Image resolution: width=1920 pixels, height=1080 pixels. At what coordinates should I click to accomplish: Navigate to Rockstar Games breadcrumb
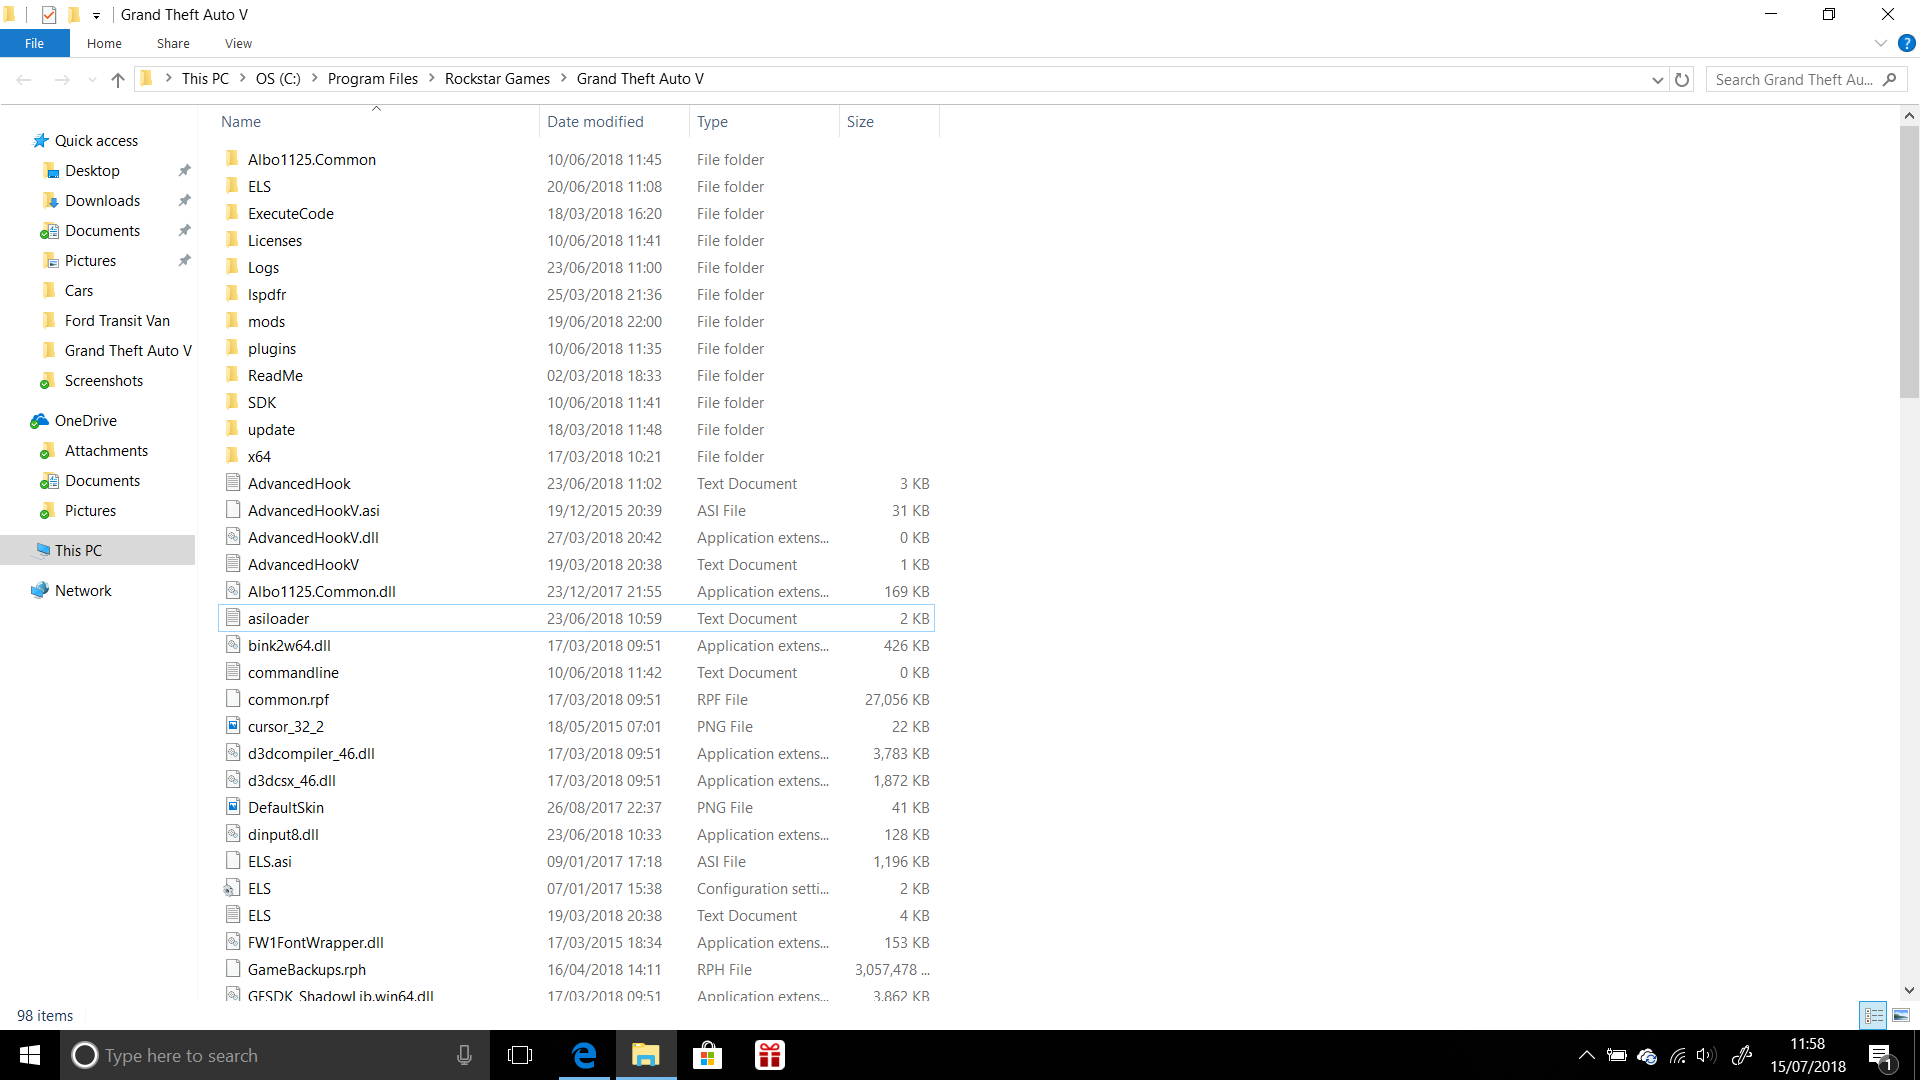click(x=497, y=79)
